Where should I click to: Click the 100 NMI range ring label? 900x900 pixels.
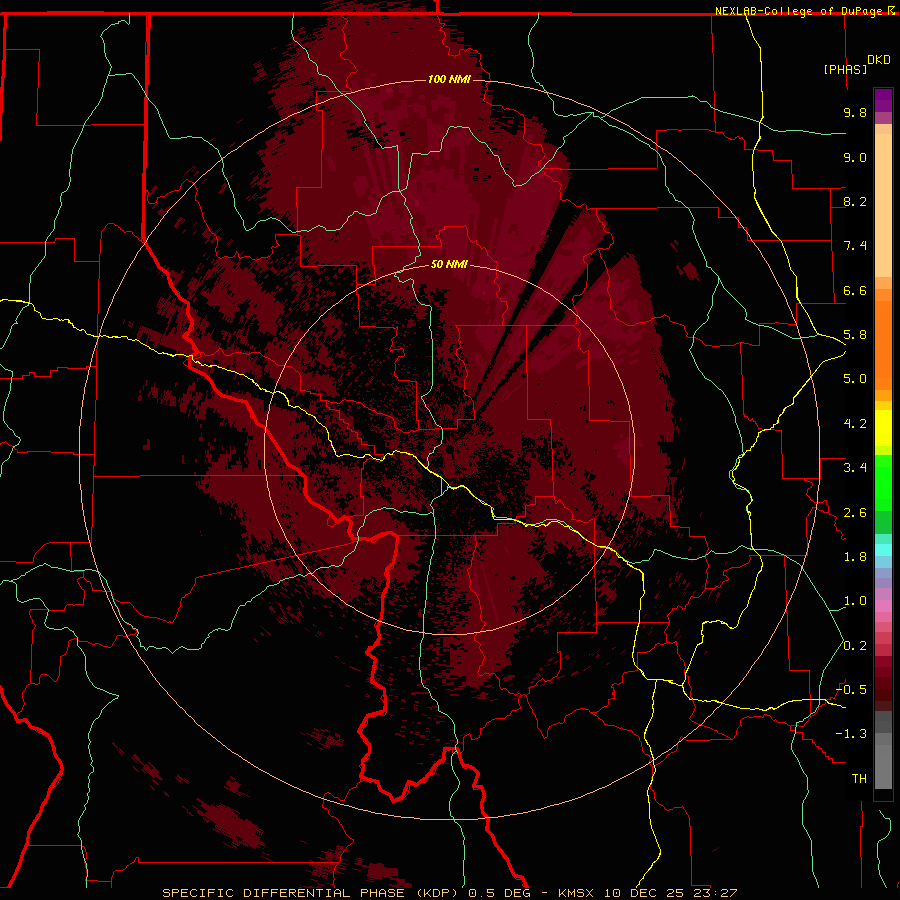point(449,79)
